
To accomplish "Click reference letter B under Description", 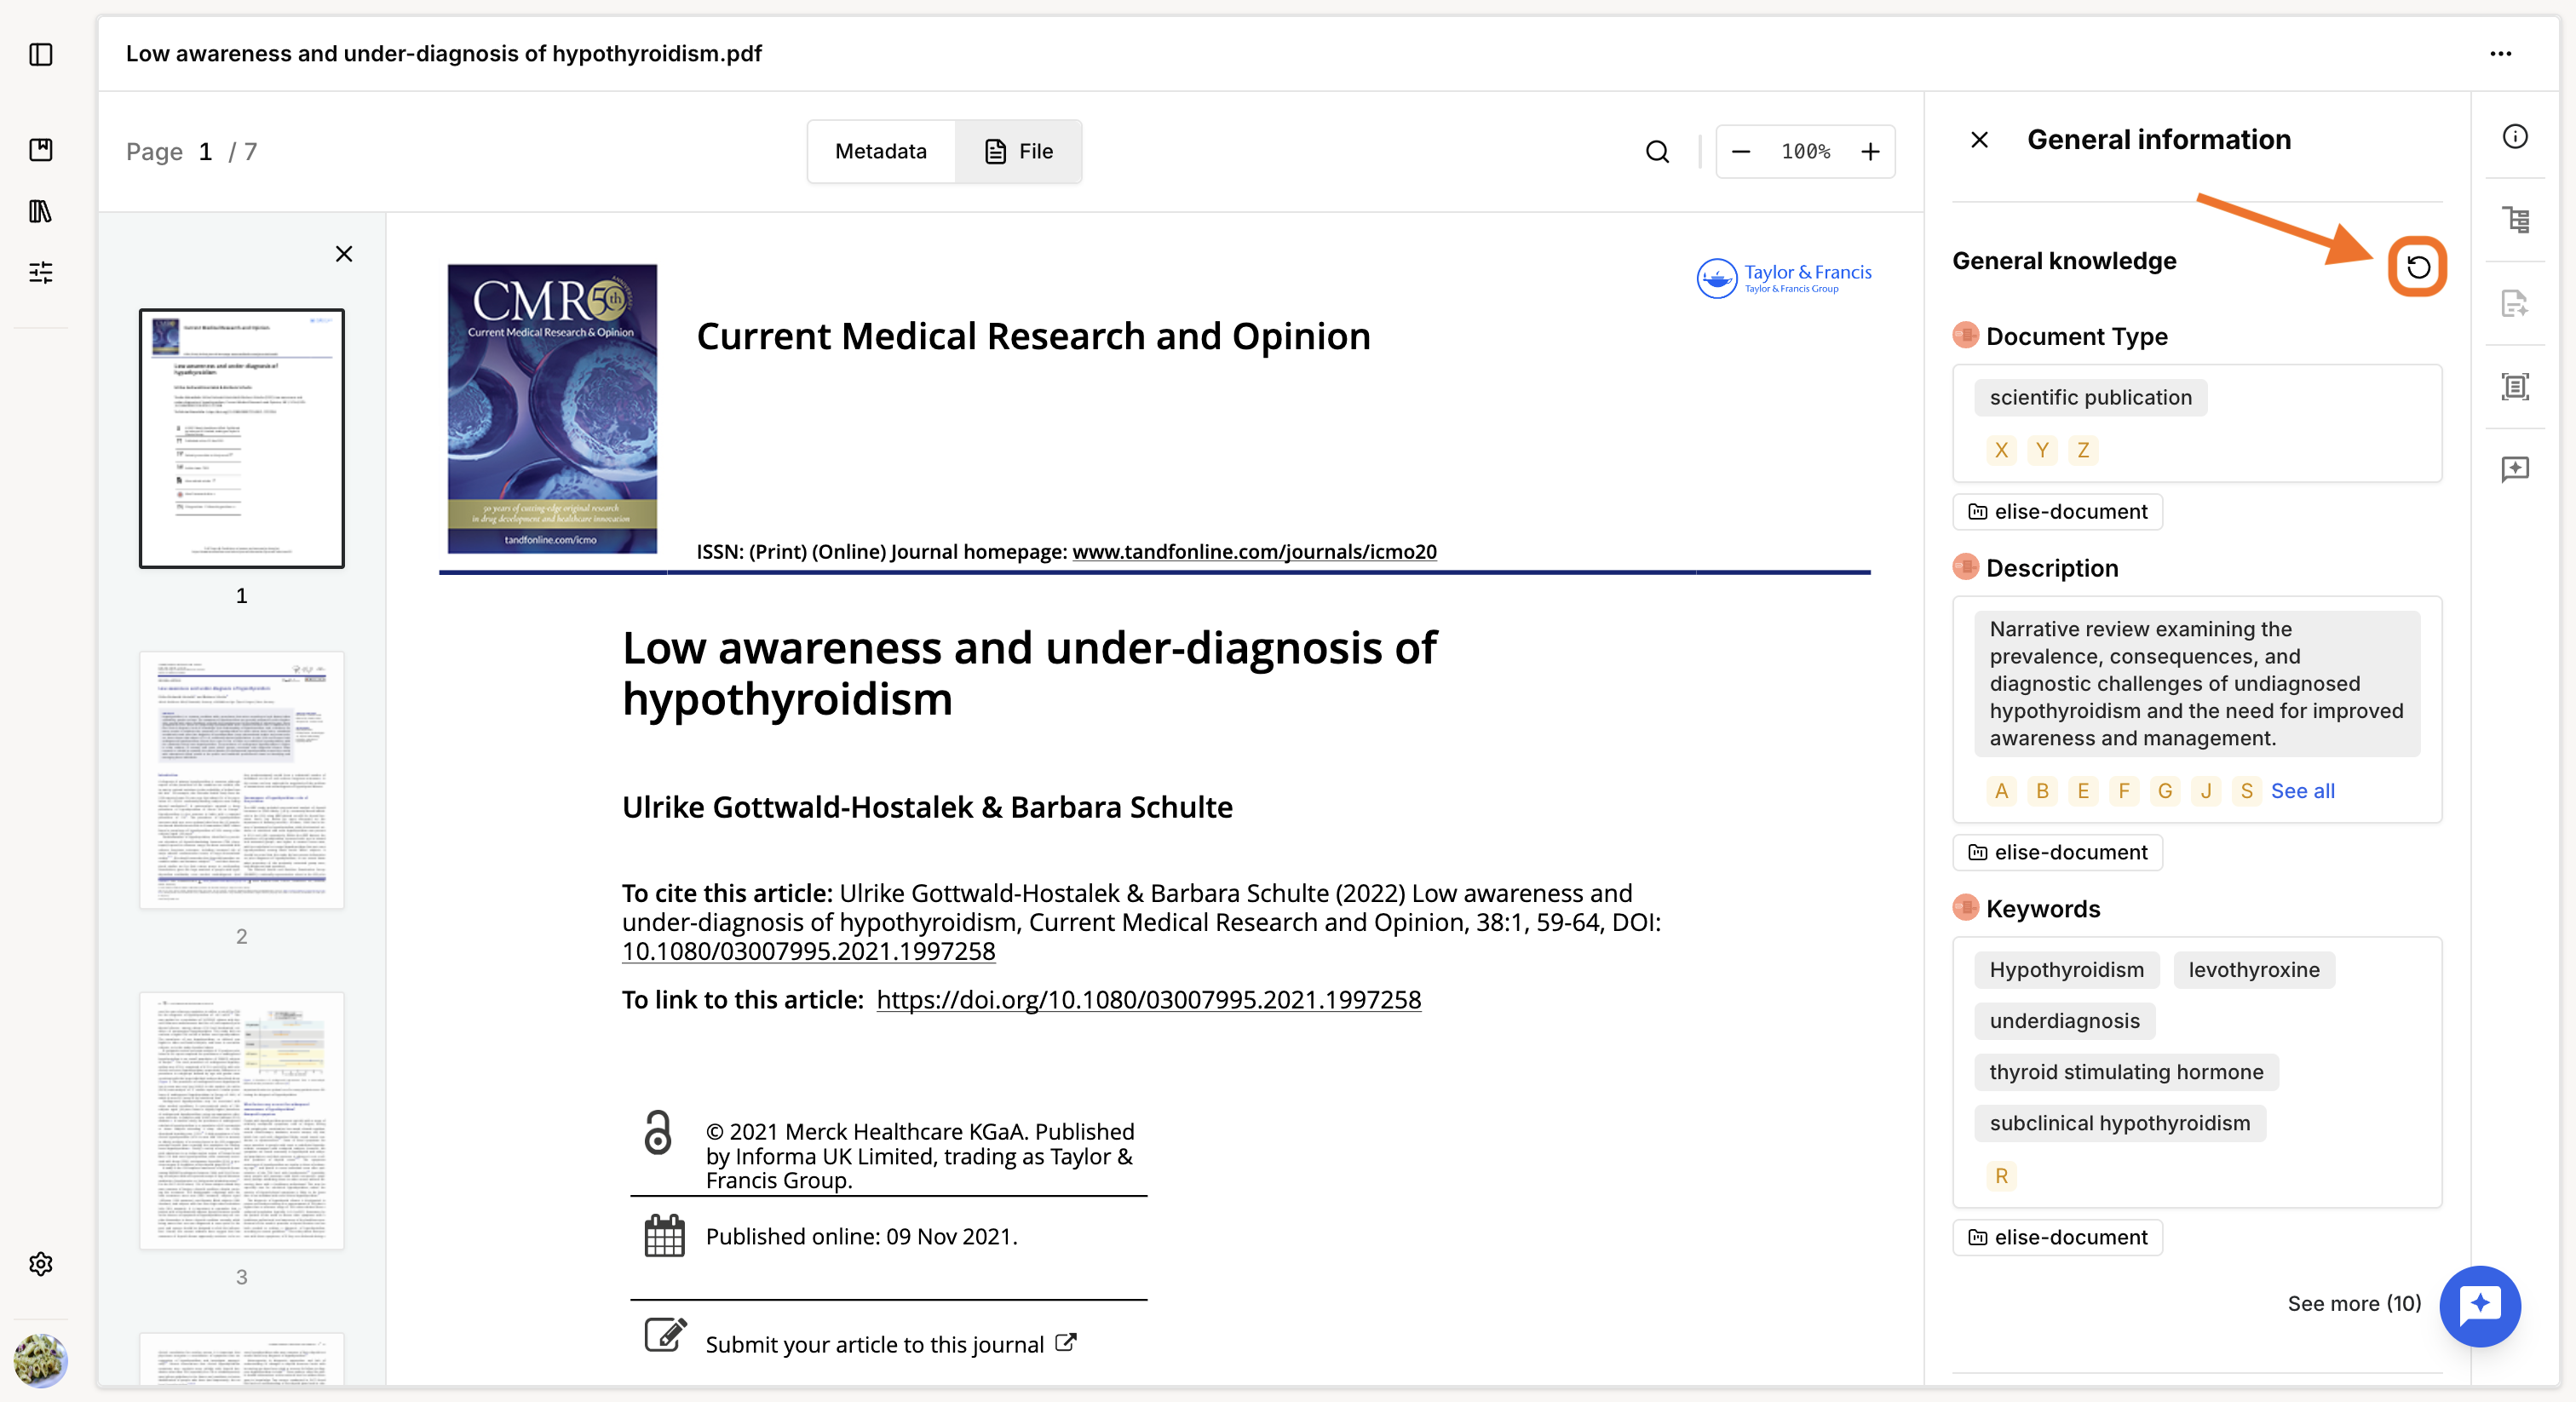I will coord(2042,792).
